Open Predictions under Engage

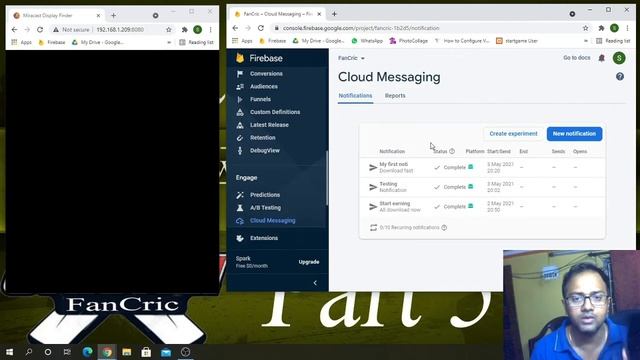[x=265, y=195]
